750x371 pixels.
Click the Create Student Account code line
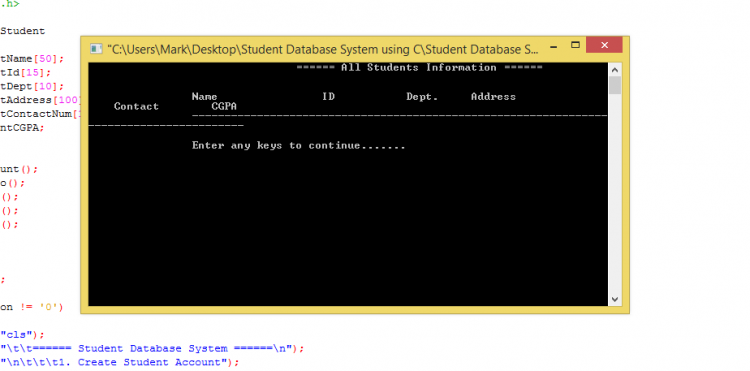pos(119,362)
